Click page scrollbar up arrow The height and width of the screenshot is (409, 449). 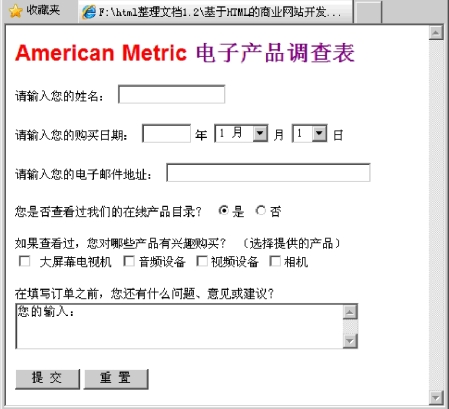pyautogui.click(x=436, y=33)
